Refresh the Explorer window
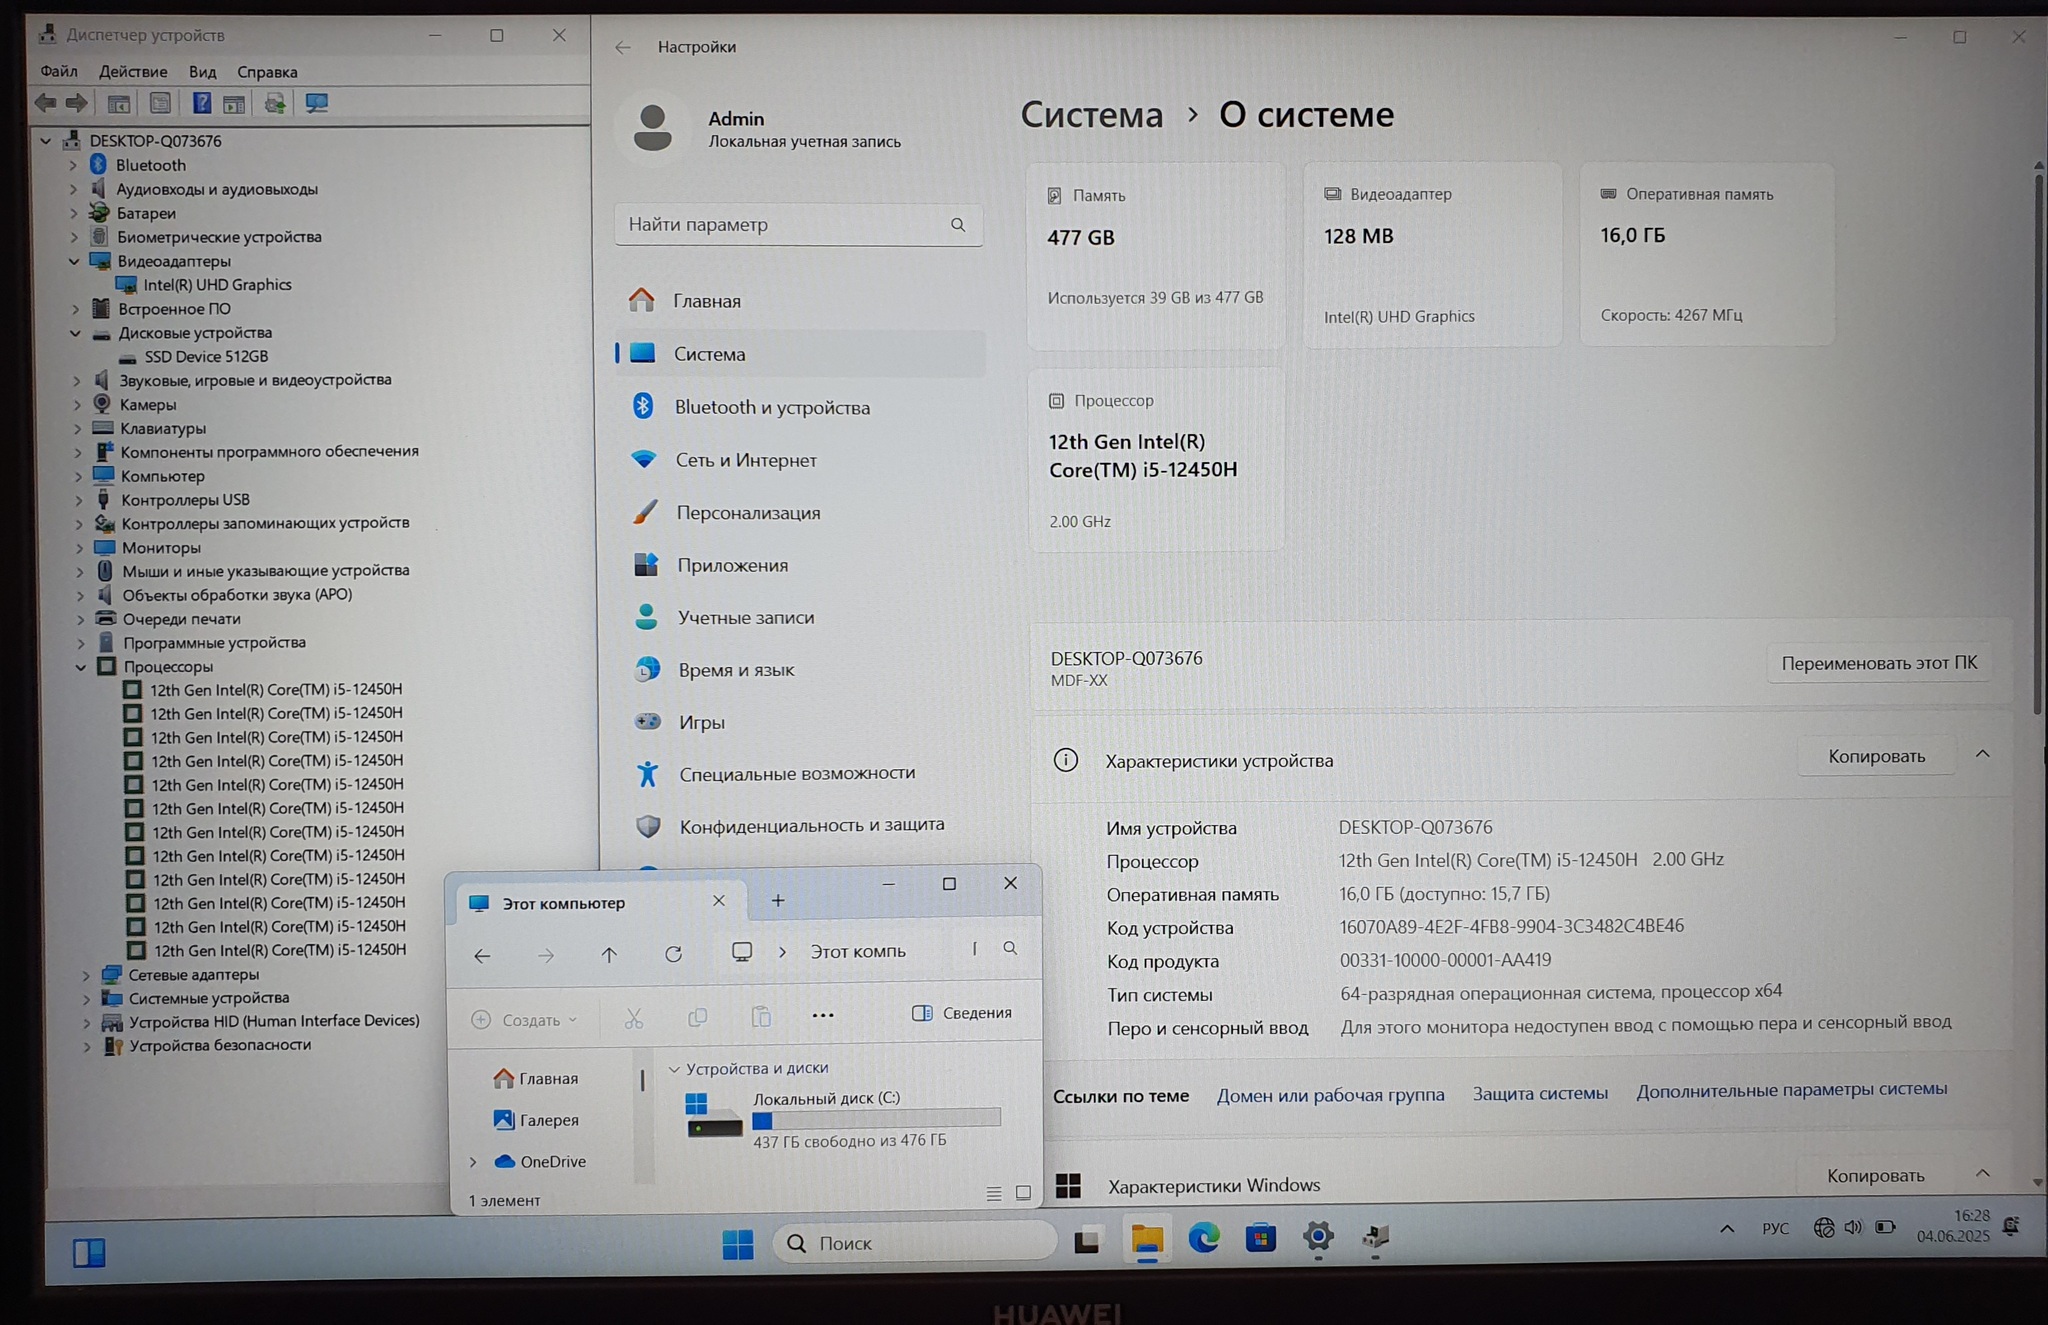 click(674, 954)
